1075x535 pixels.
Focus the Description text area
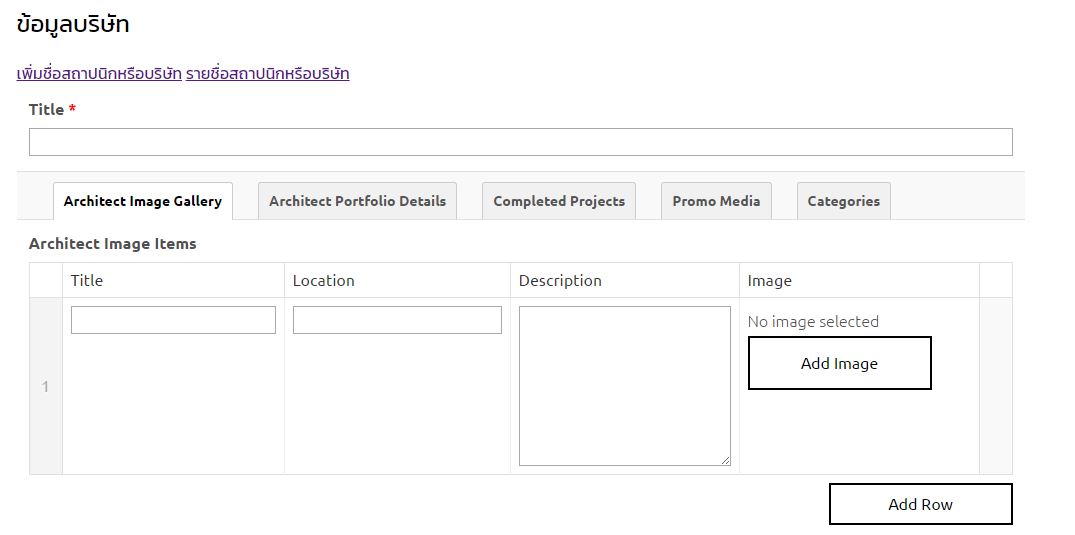click(x=624, y=385)
